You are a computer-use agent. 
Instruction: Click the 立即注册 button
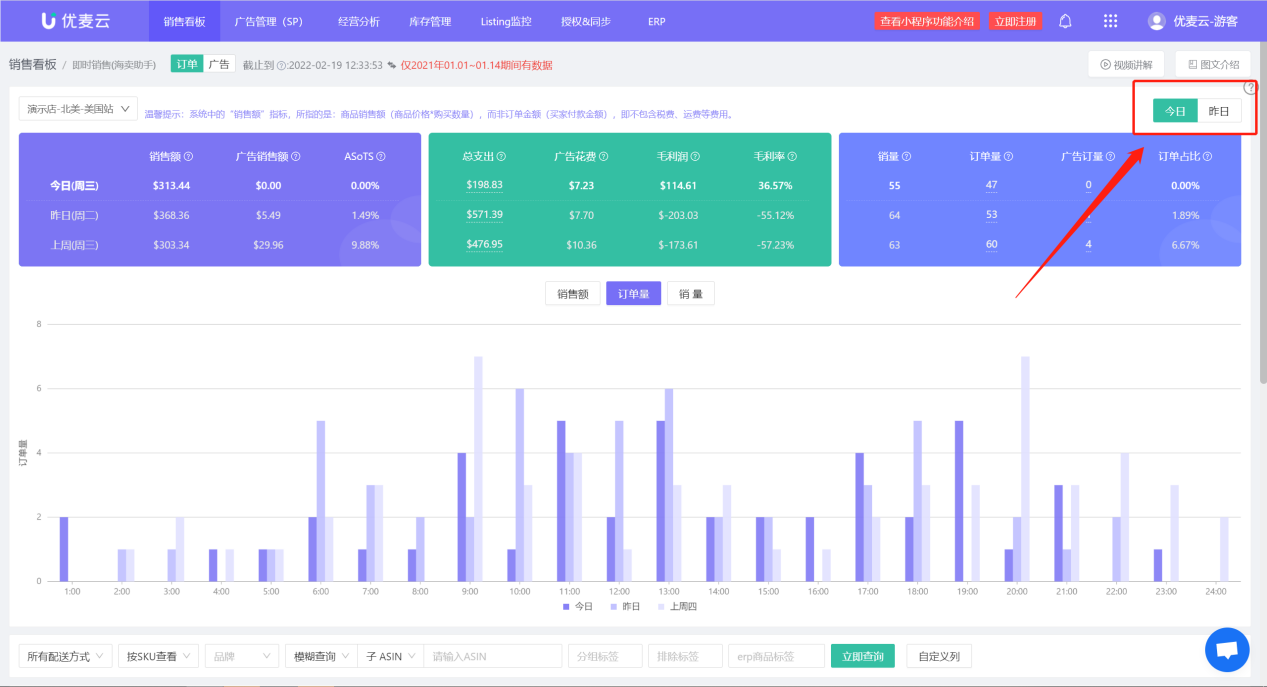(1016, 21)
